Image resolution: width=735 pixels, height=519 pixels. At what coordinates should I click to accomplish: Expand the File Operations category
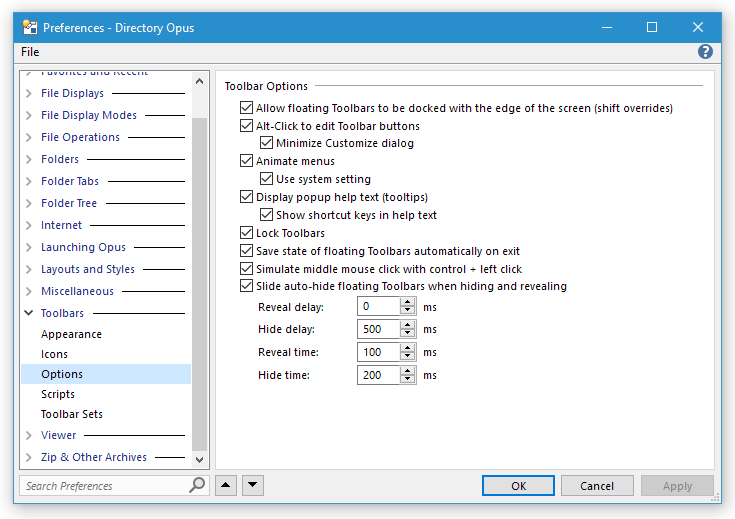[29, 137]
